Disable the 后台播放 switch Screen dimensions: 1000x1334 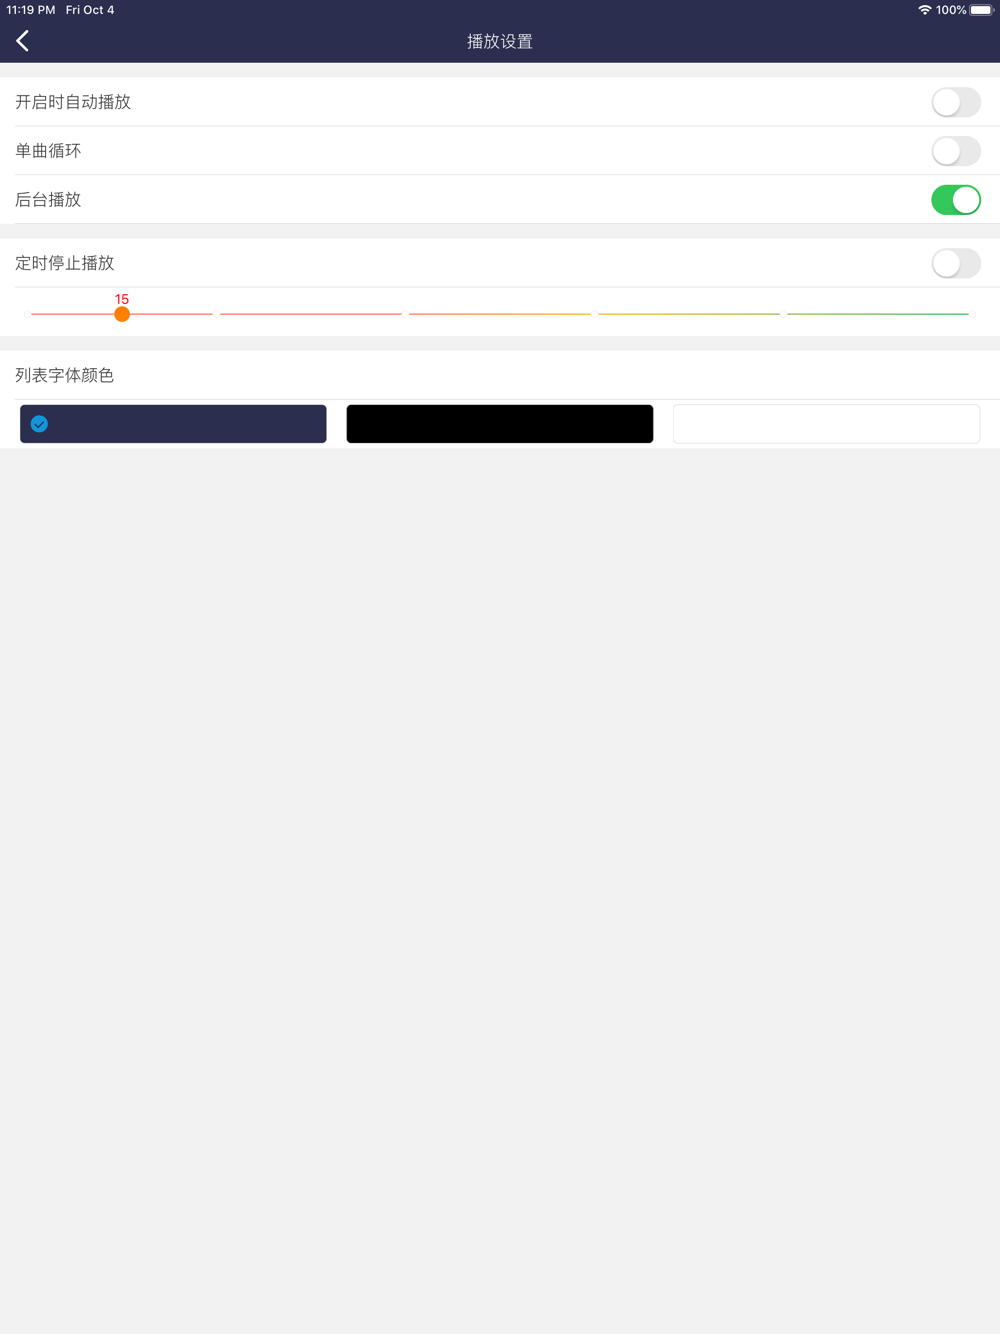pyautogui.click(x=956, y=200)
